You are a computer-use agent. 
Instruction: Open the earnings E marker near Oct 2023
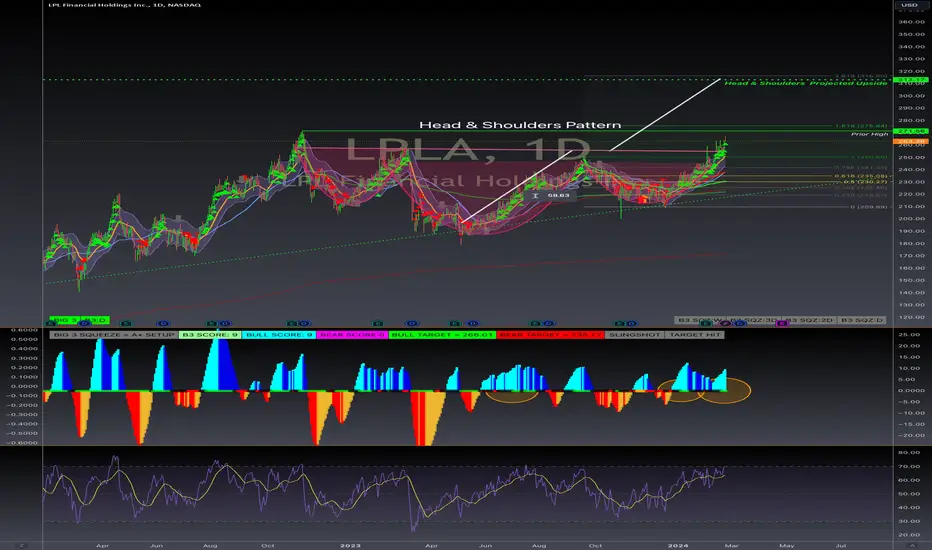[x=619, y=323]
